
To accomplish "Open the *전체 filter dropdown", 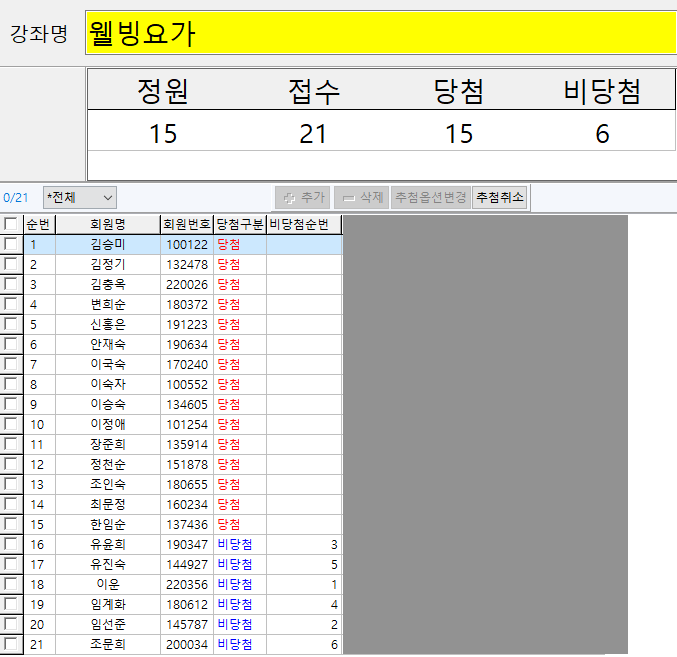I will [x=80, y=198].
